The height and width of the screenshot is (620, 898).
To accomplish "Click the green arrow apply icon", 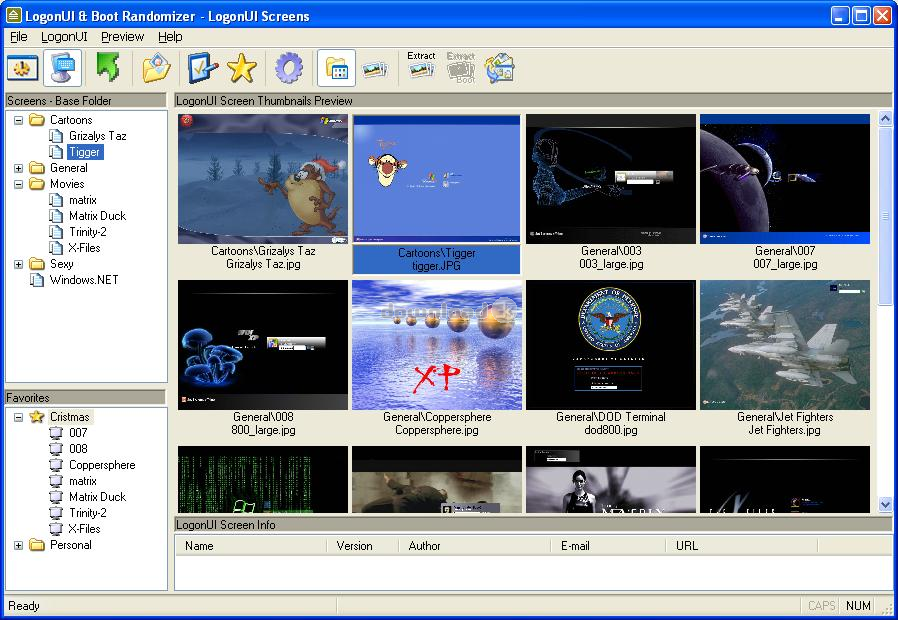I will tap(108, 68).
